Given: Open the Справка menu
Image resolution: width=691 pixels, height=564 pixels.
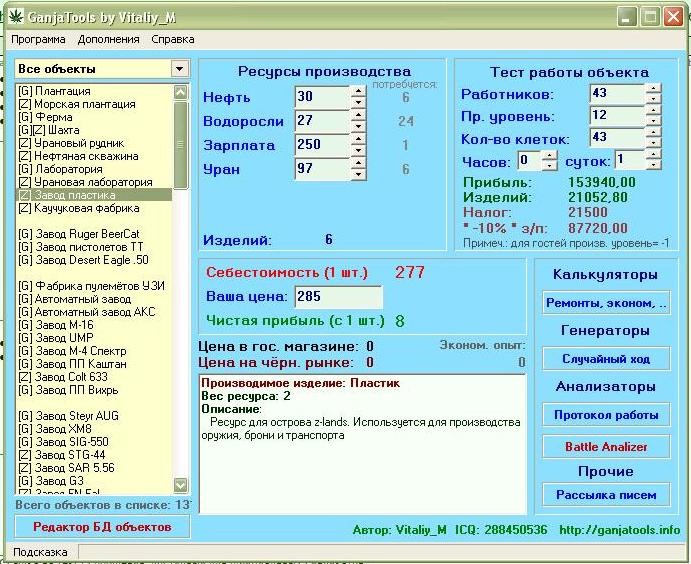Looking at the screenshot, I should (x=173, y=39).
